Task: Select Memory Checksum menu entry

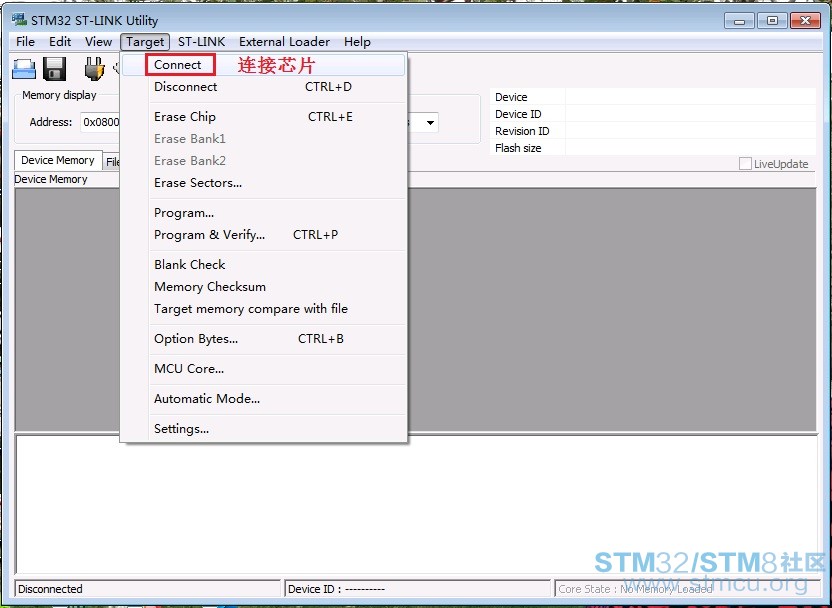Action: (264, 287)
